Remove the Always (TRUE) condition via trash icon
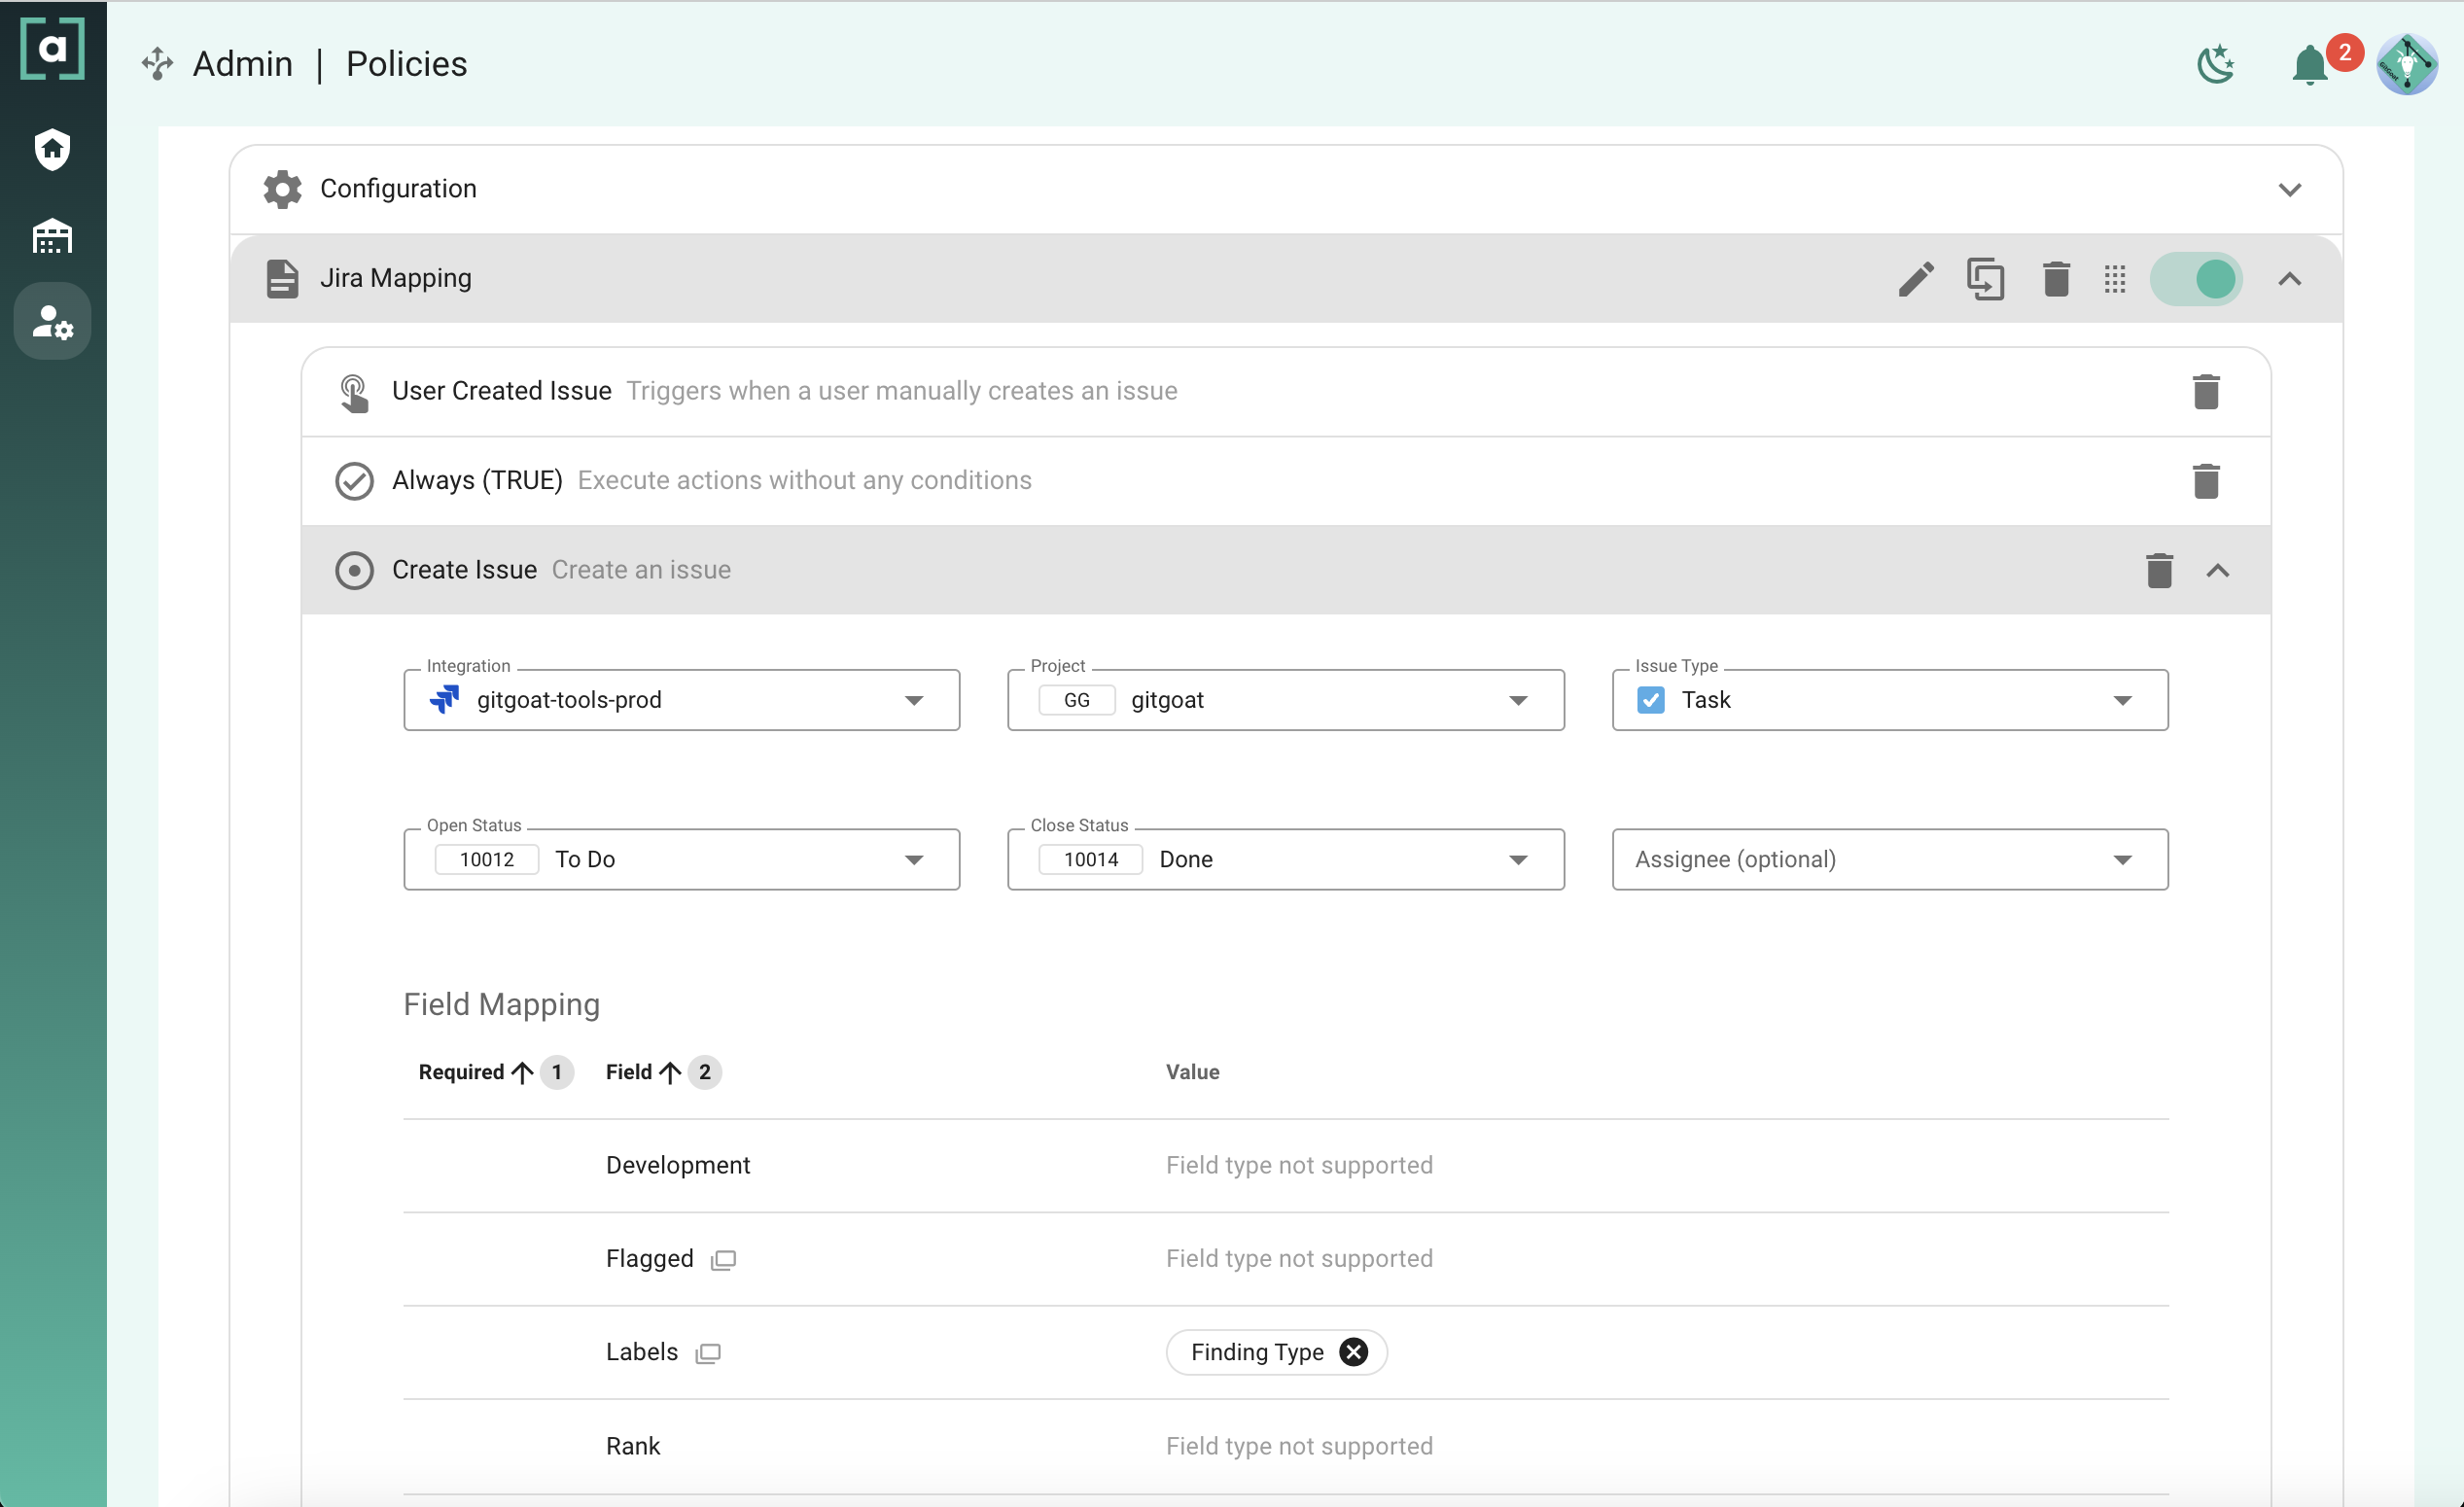The height and width of the screenshot is (1507, 2464). click(2205, 481)
